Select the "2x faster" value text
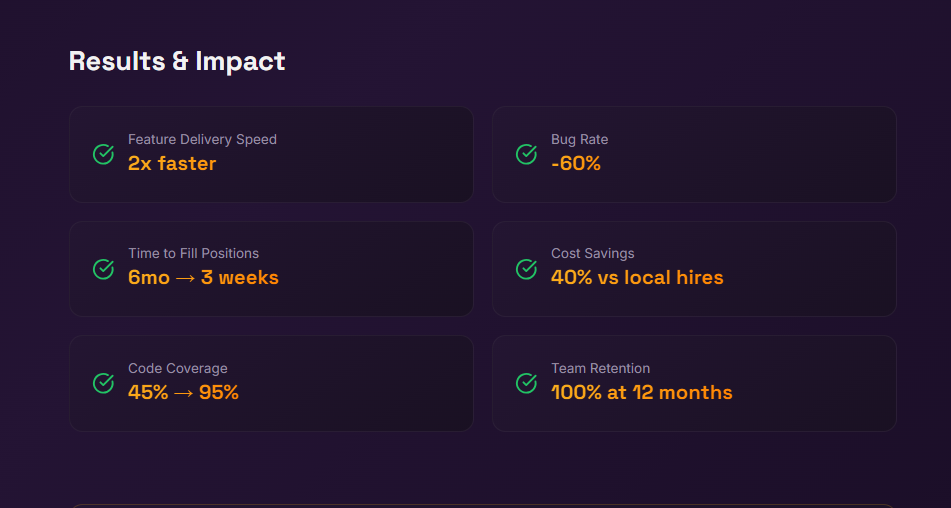The height and width of the screenshot is (508, 951). 172,163
